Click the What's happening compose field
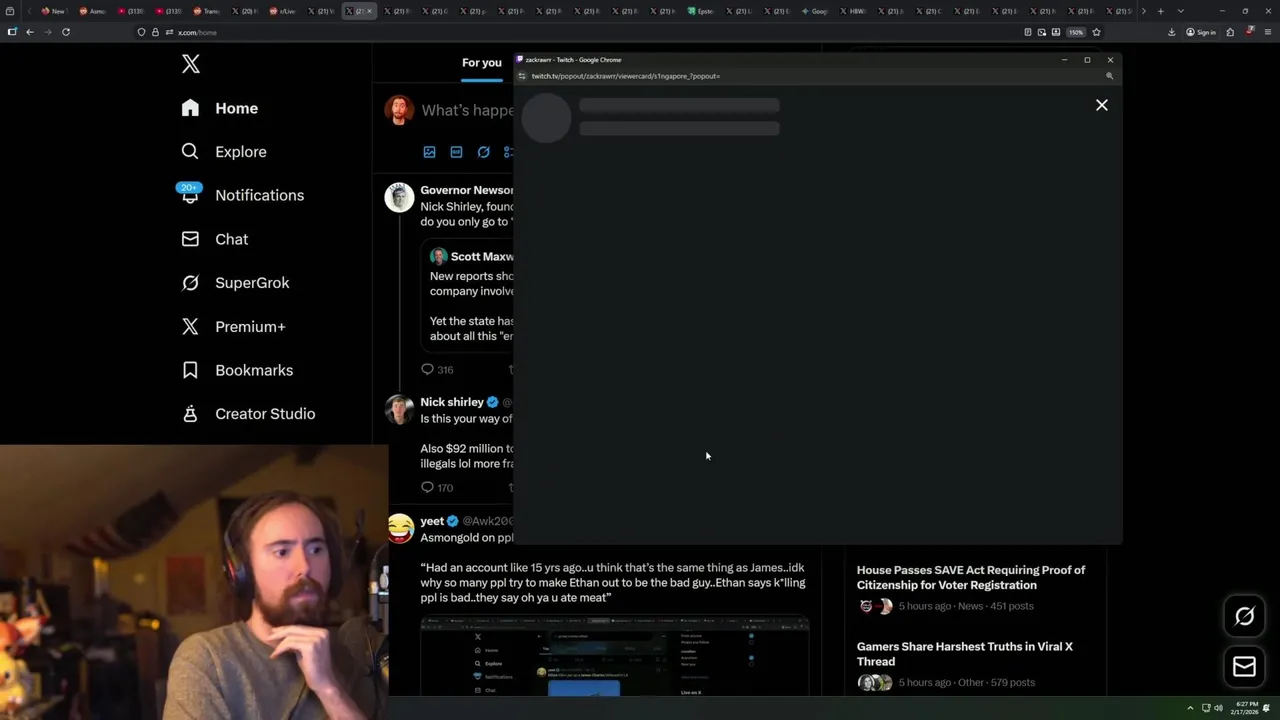Viewport: 1280px width, 720px height. pos(467,110)
